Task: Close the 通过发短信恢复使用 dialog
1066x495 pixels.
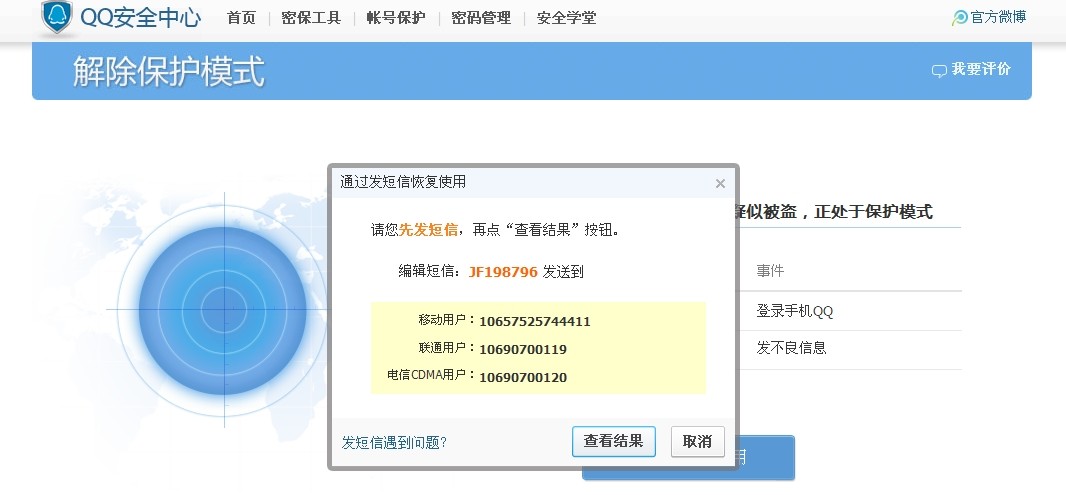Action: pos(721,184)
